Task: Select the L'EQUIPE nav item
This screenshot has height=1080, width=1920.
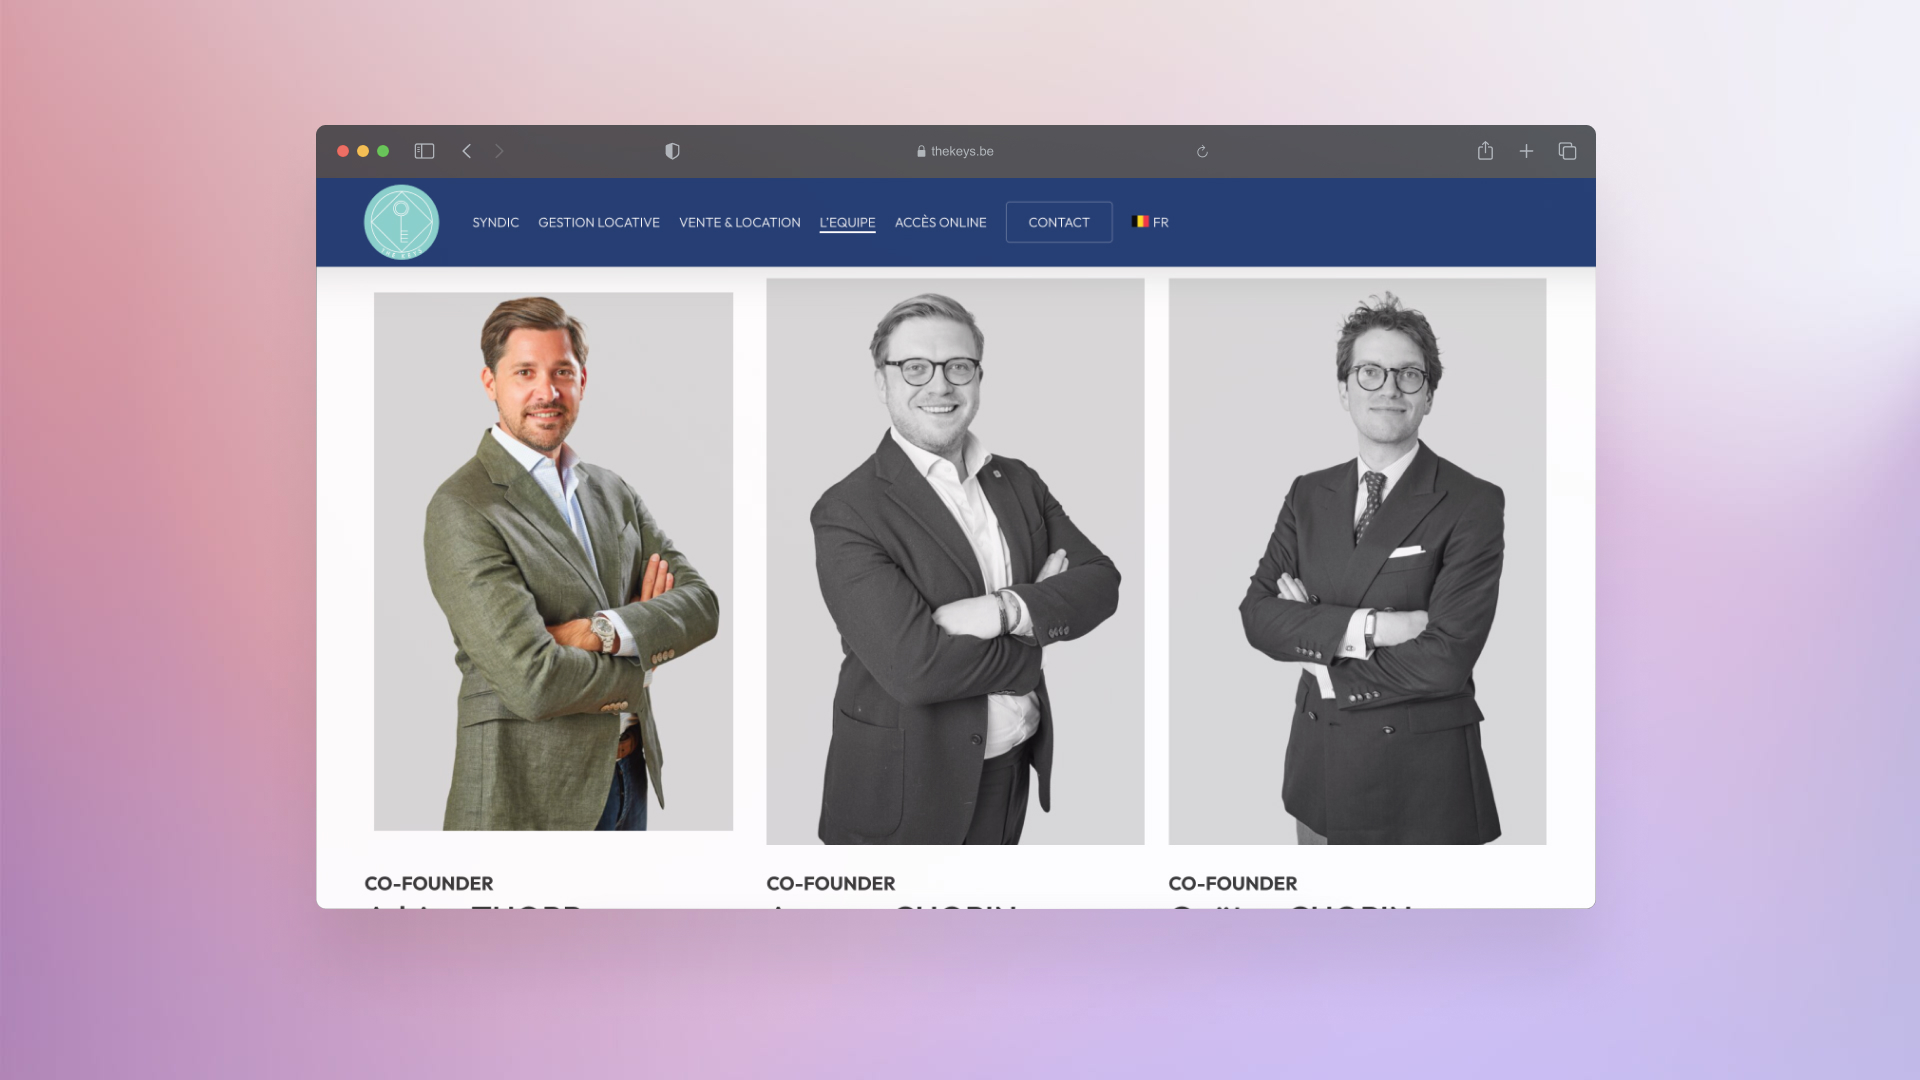Action: pyautogui.click(x=847, y=222)
